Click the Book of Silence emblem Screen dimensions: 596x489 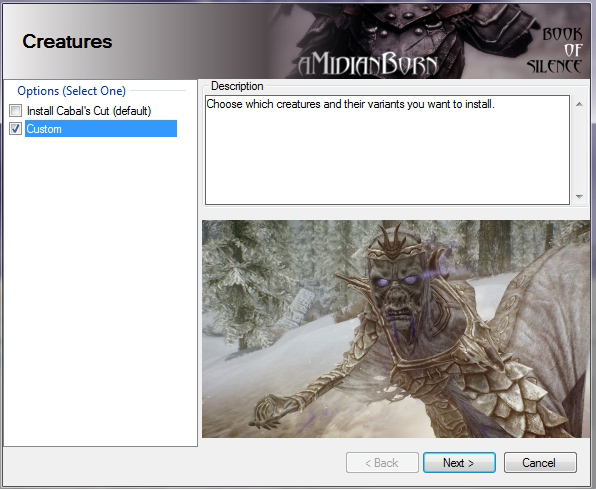click(x=555, y=50)
